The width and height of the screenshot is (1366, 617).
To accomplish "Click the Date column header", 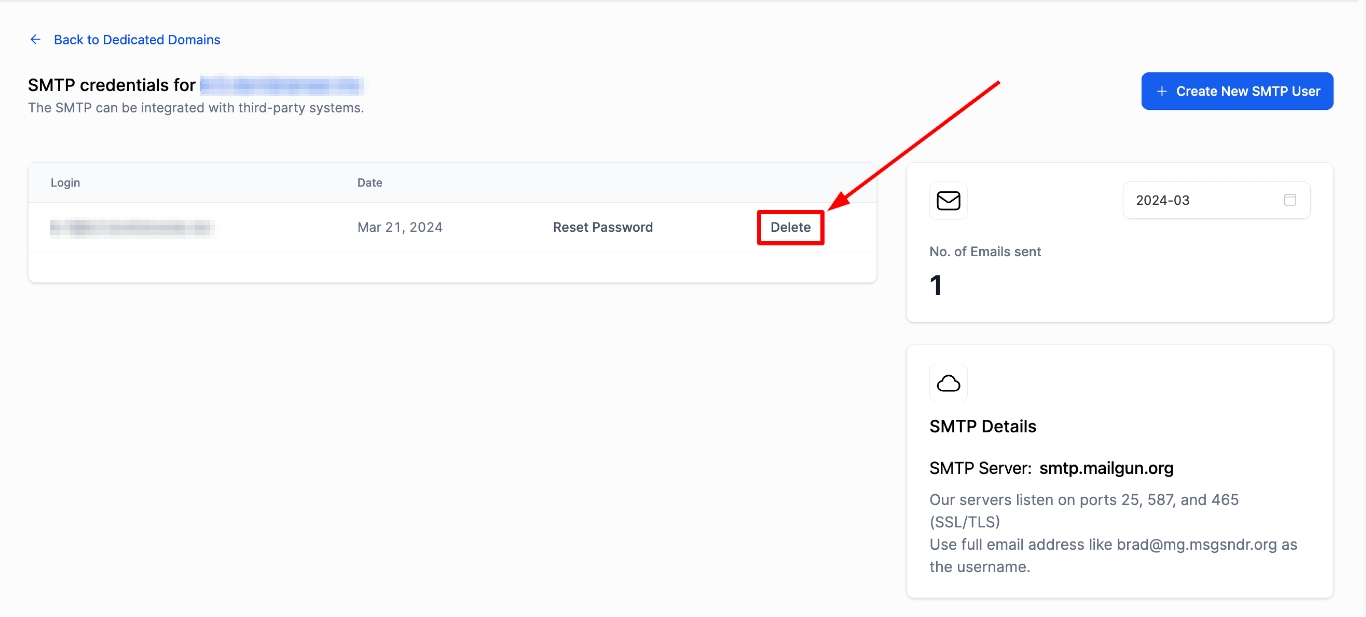I will coord(370,183).
